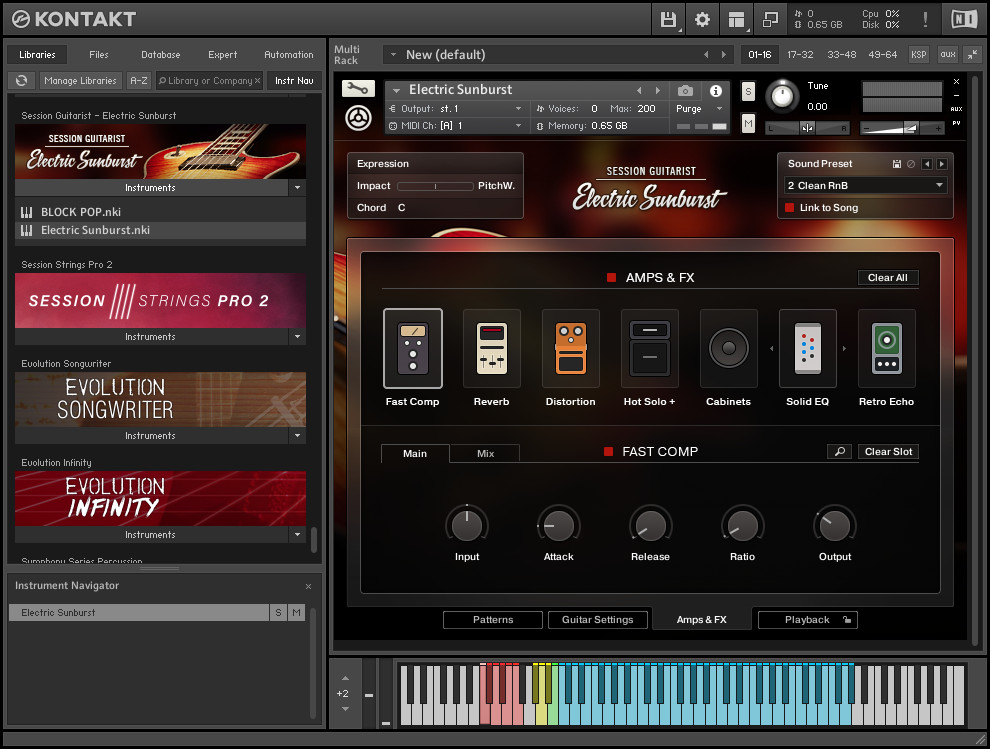The image size is (990, 749).
Task: Select the Retro Echo pedal
Action: coord(886,349)
